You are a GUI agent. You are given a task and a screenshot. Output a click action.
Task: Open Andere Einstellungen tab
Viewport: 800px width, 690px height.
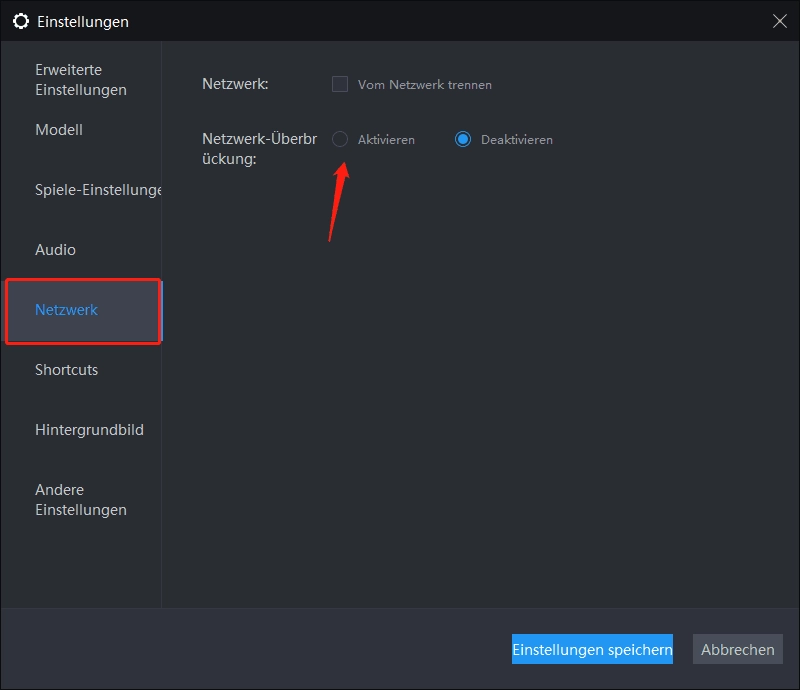pos(81,500)
